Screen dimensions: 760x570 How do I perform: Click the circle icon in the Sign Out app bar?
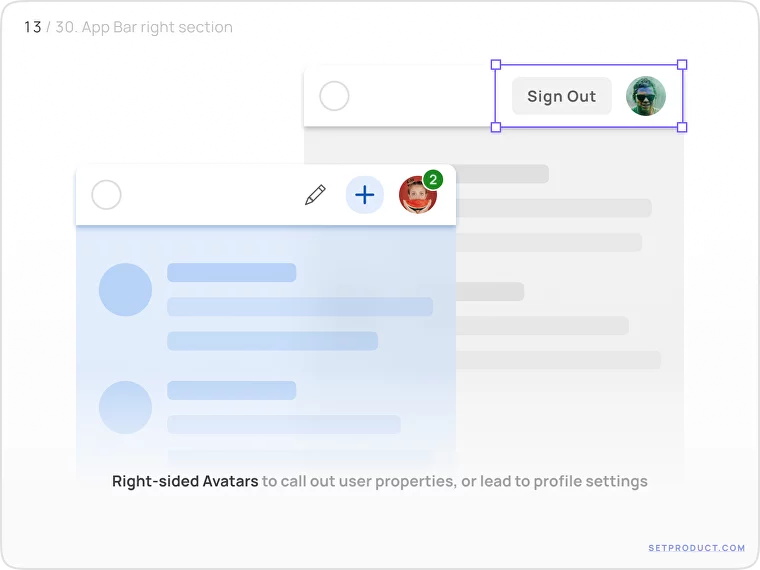pyautogui.click(x=334, y=96)
